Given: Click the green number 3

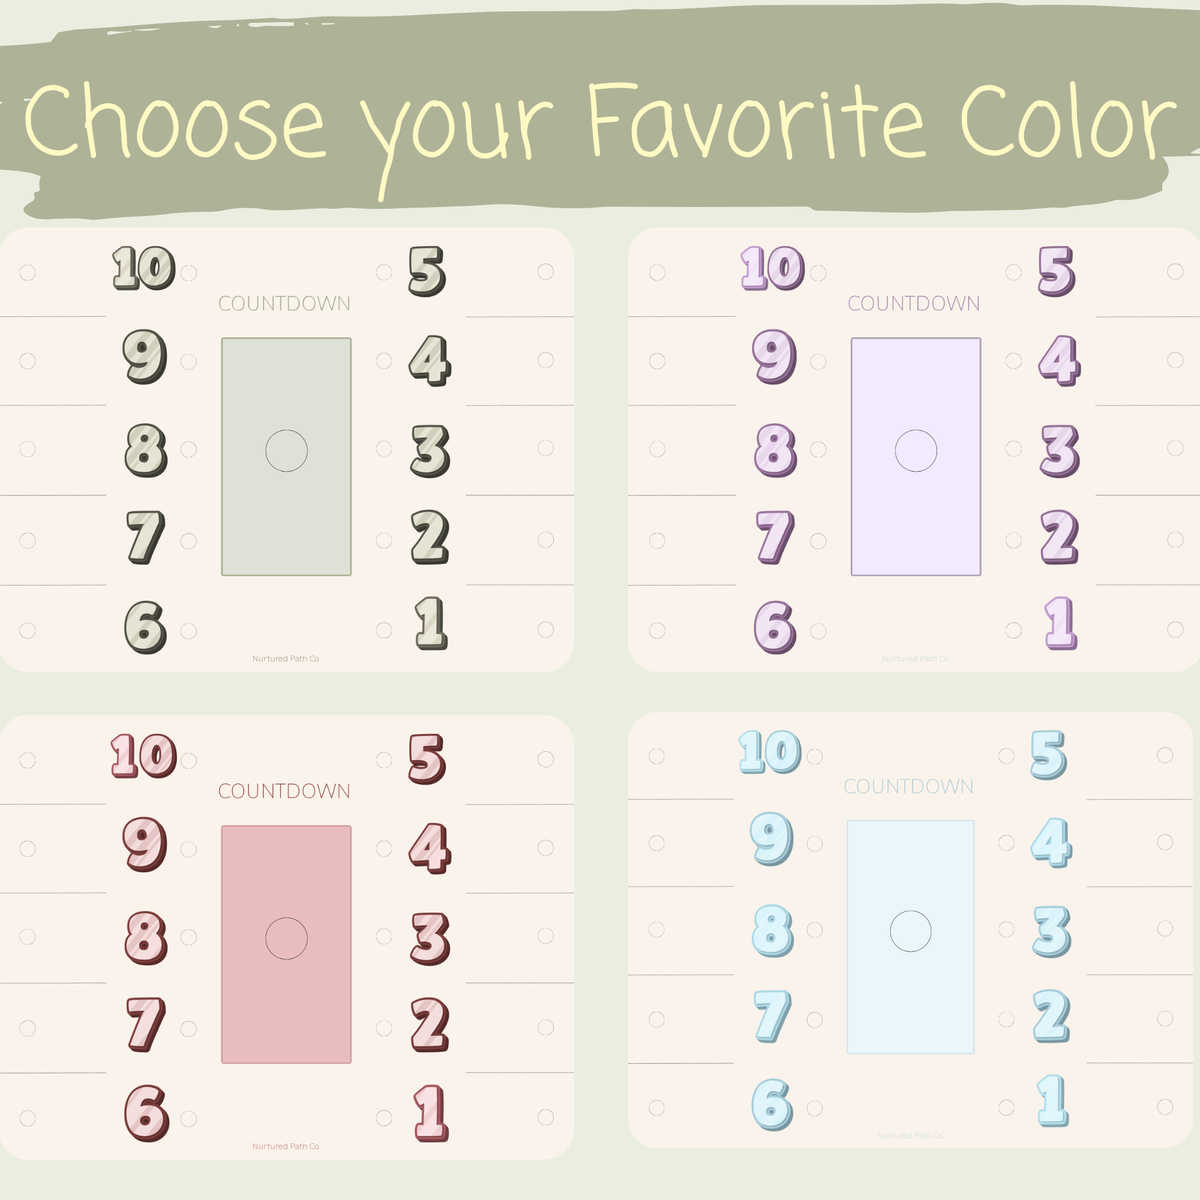Looking at the screenshot, I should [x=430, y=451].
